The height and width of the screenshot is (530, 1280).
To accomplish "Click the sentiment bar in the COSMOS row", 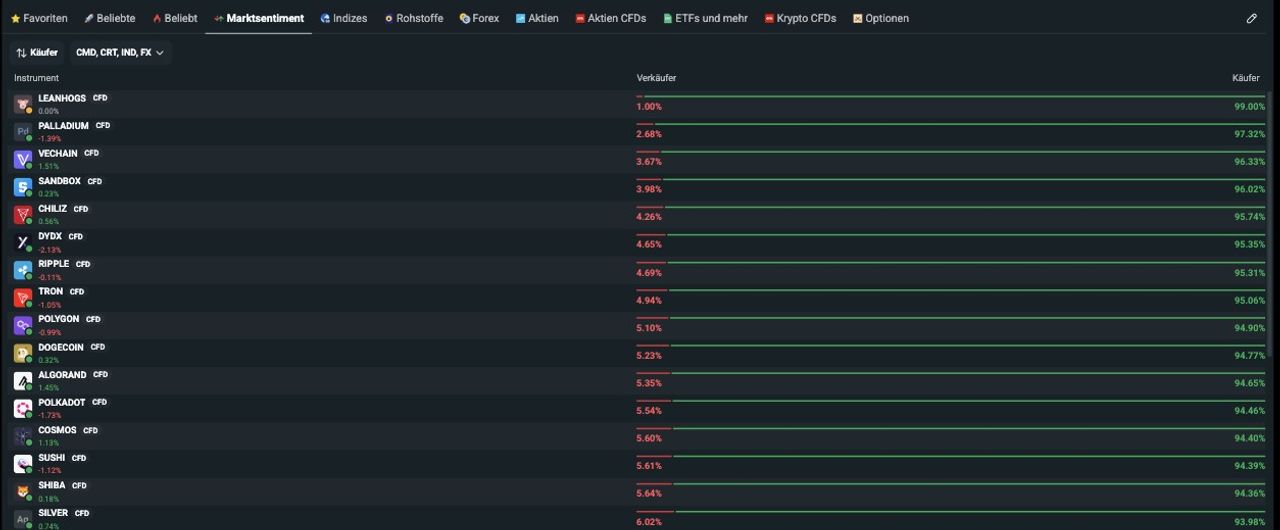I will 951,429.
